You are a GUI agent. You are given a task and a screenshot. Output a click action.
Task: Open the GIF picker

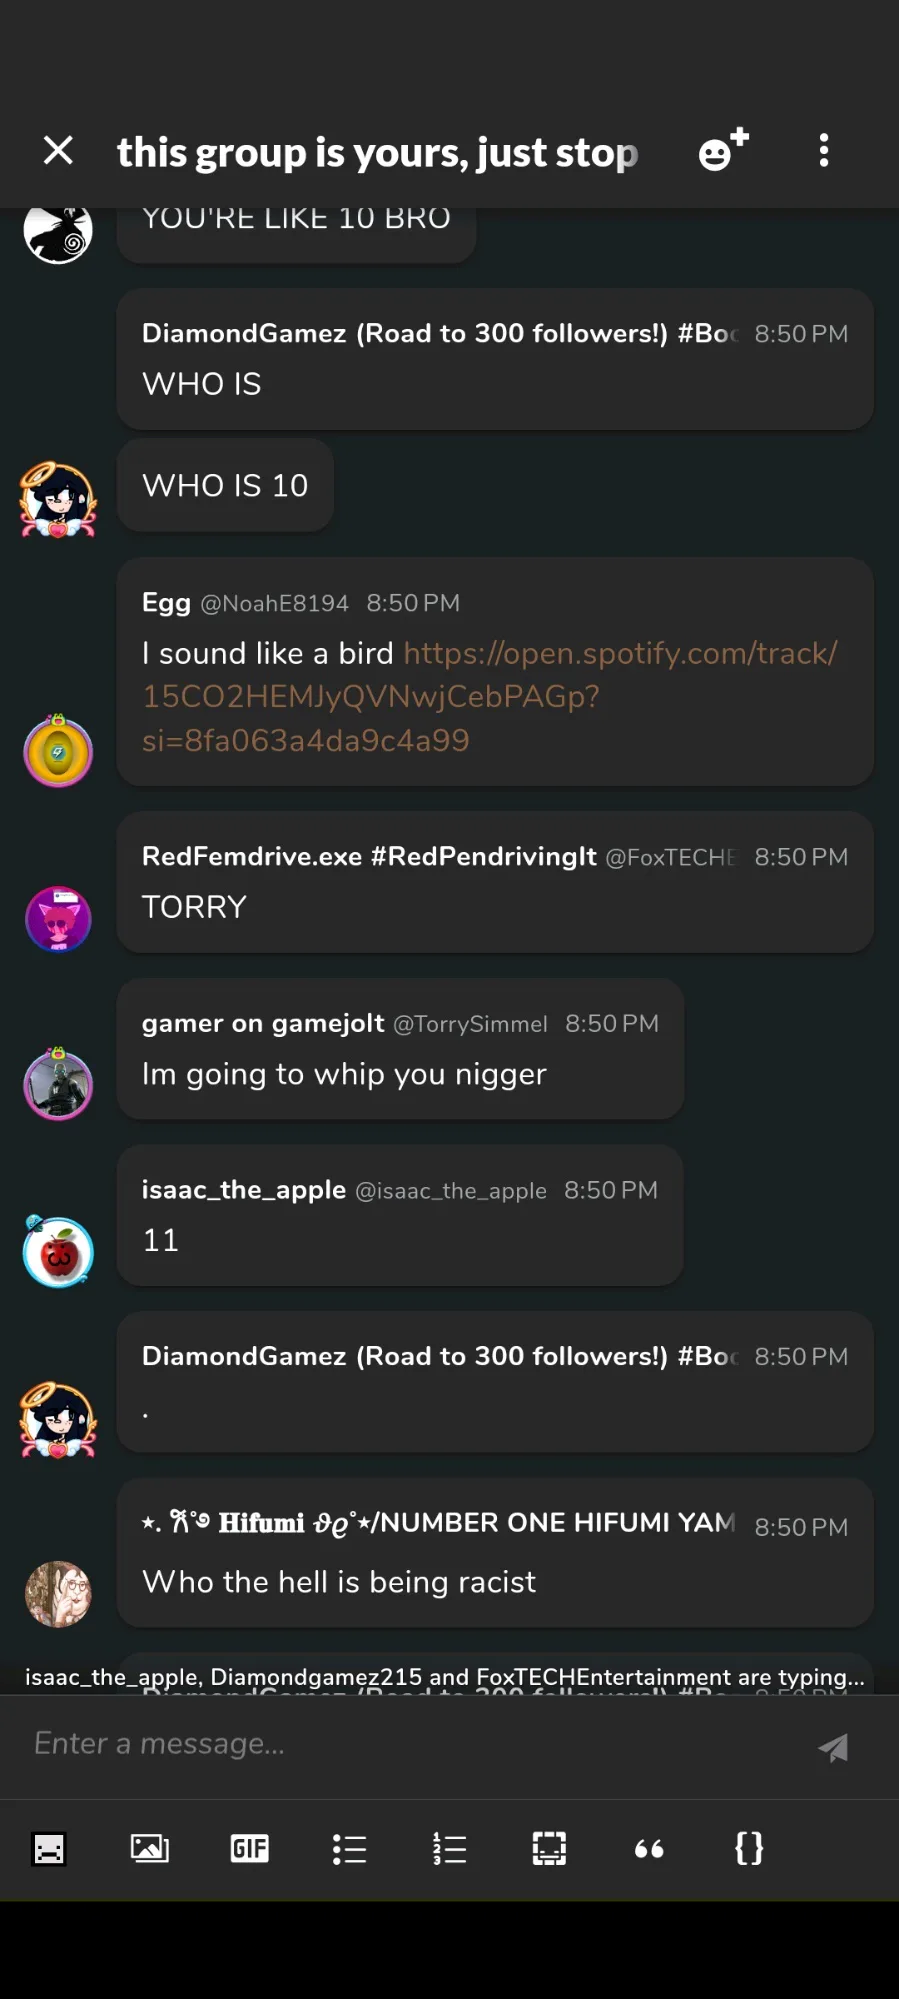249,1849
